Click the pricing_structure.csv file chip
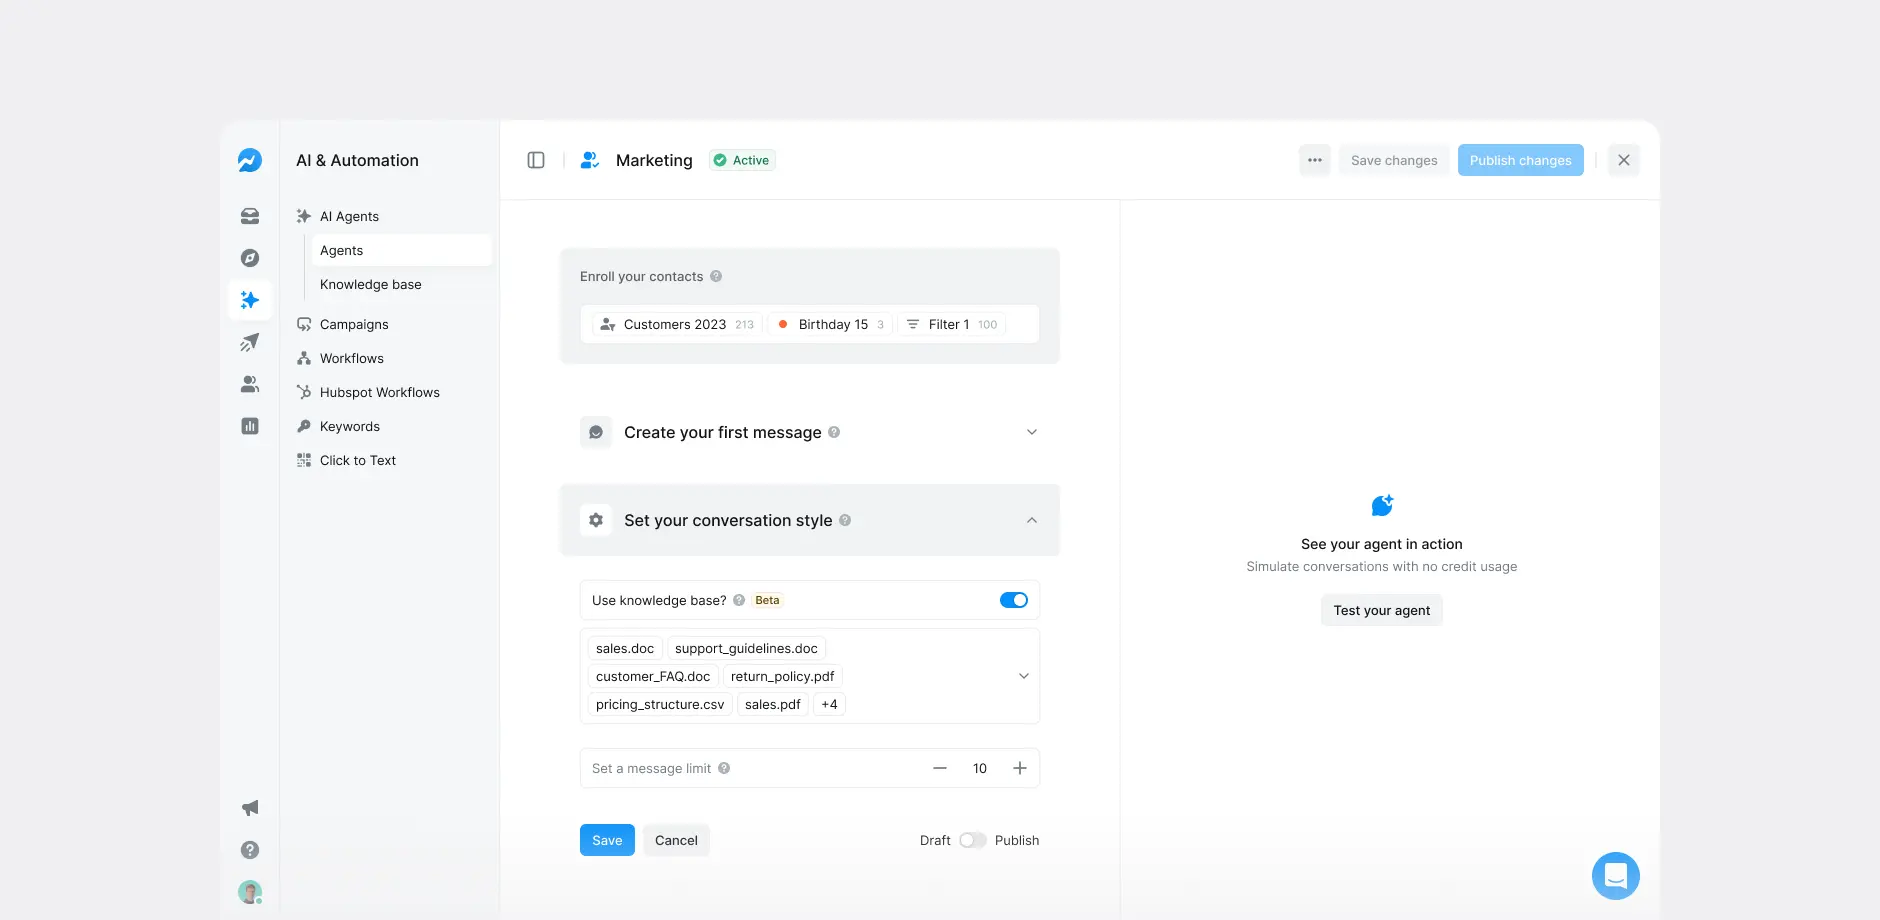 [660, 704]
